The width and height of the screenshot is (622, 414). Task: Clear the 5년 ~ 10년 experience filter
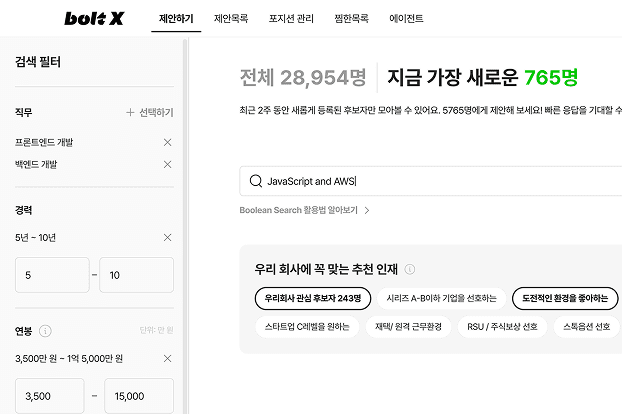click(x=167, y=238)
